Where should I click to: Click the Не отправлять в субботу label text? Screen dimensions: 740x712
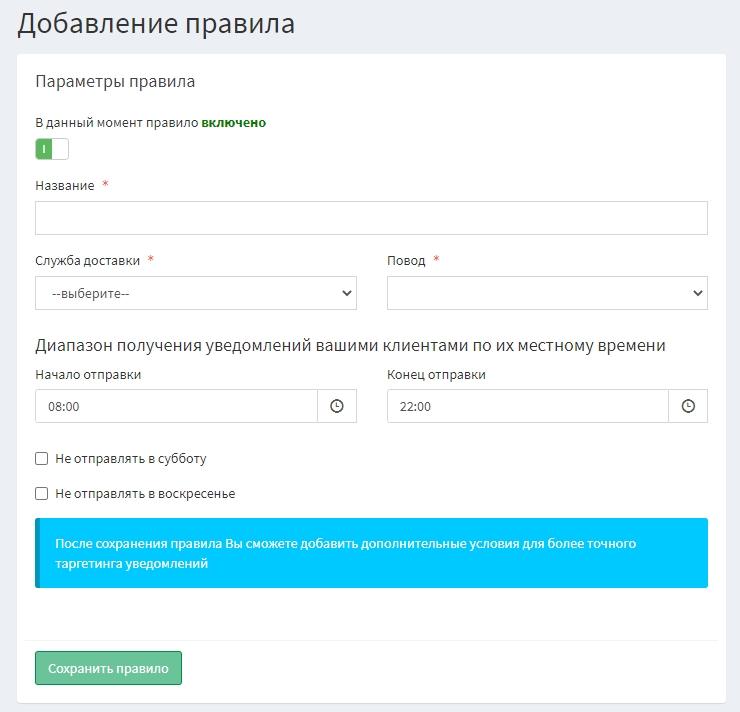[x=131, y=459]
